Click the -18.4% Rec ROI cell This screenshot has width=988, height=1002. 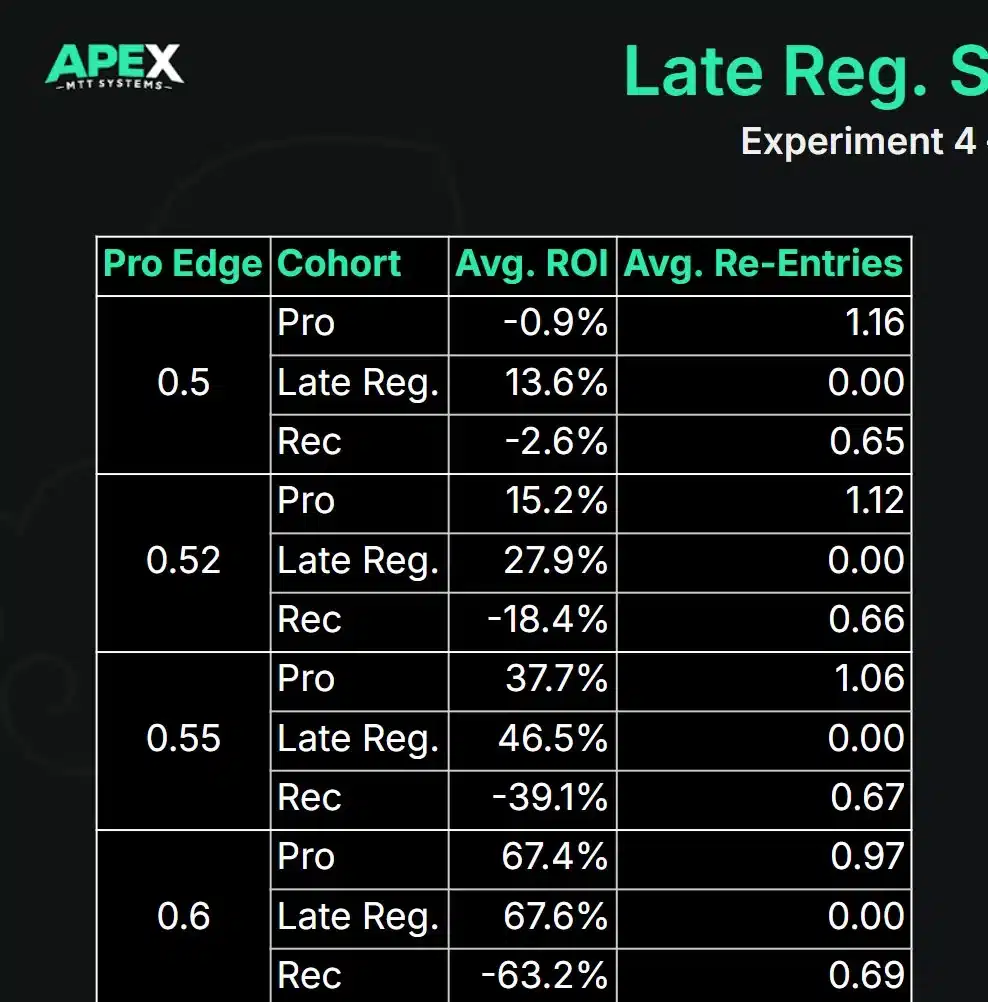(x=548, y=620)
